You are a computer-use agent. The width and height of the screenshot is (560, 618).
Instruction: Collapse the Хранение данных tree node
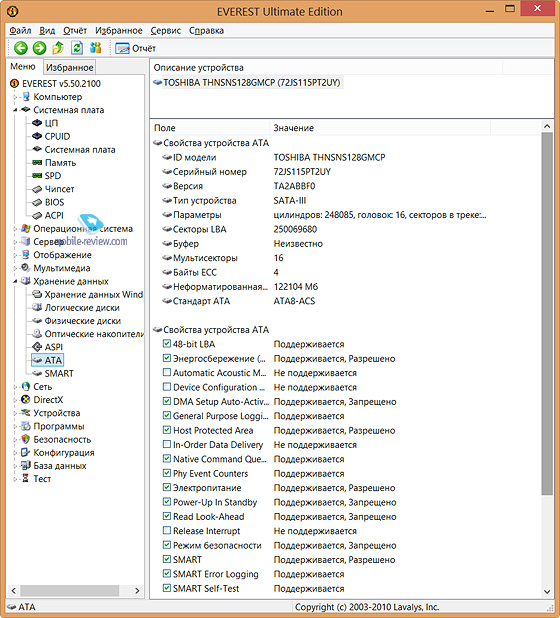15,281
